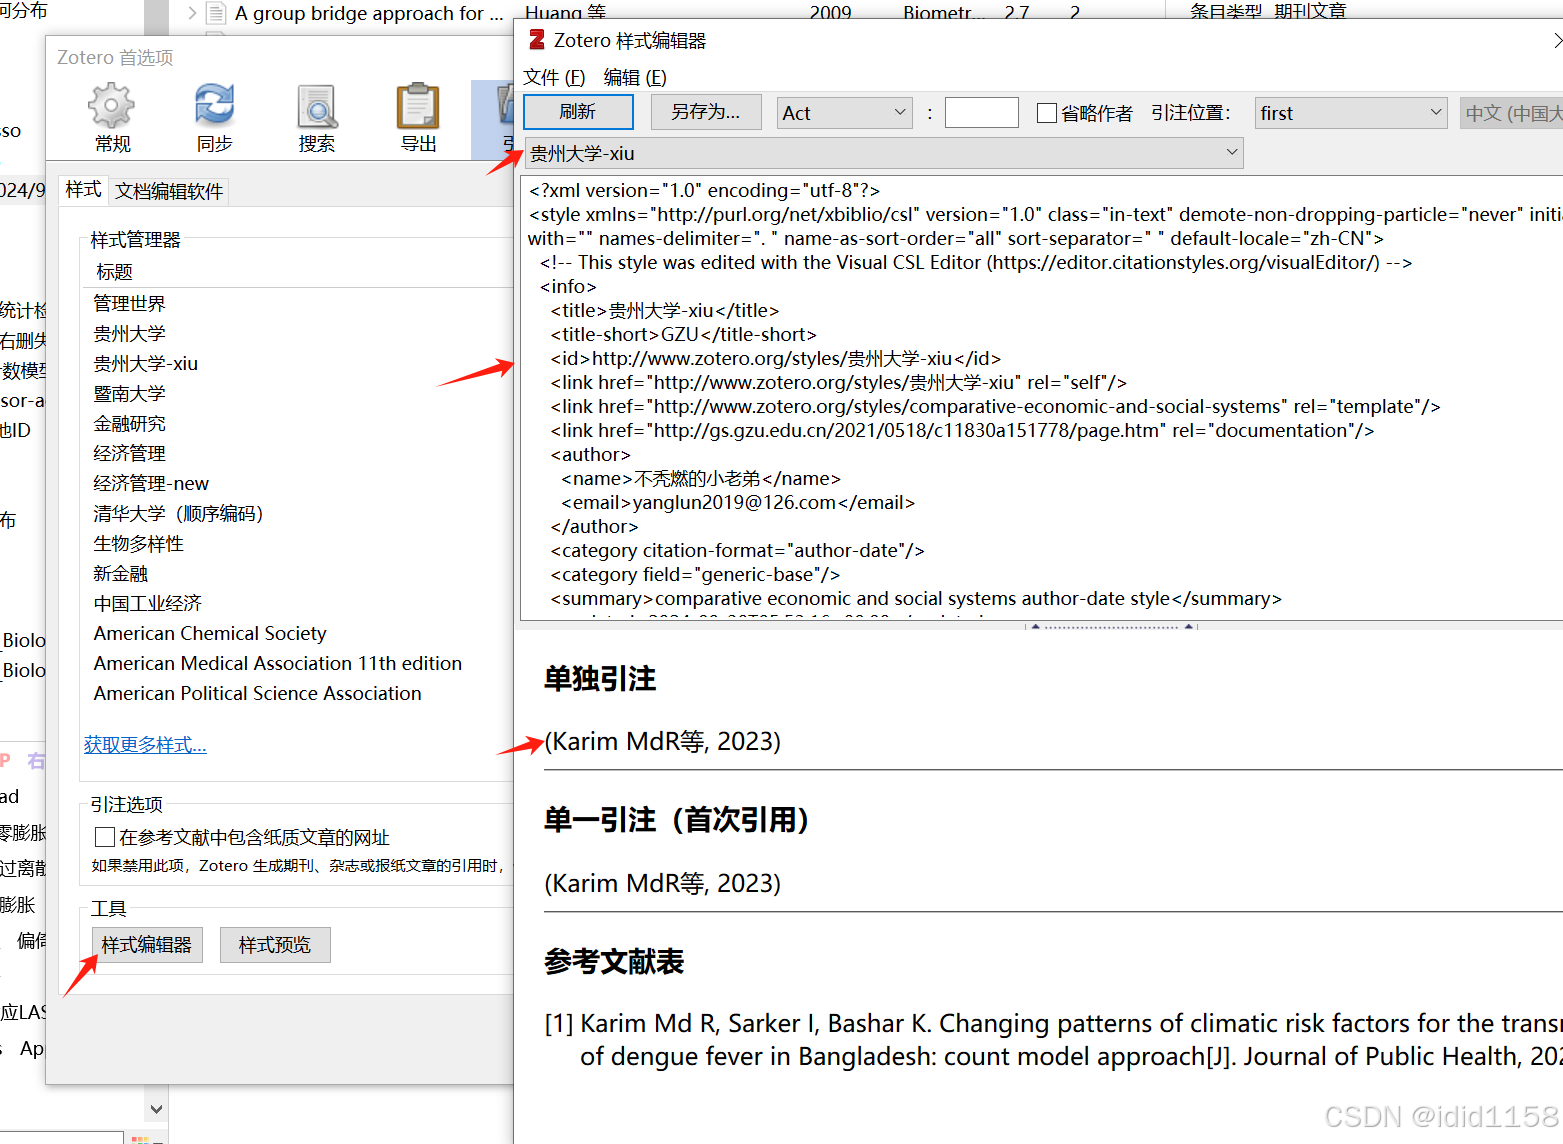Click the splitter handle below XML editor

pos(1111,626)
